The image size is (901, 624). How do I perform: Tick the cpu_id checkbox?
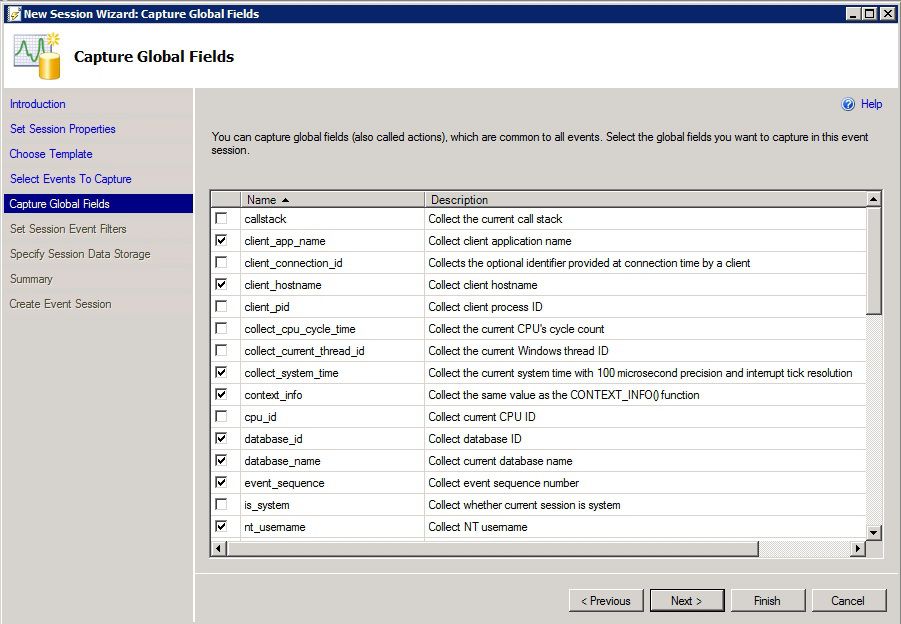point(221,416)
